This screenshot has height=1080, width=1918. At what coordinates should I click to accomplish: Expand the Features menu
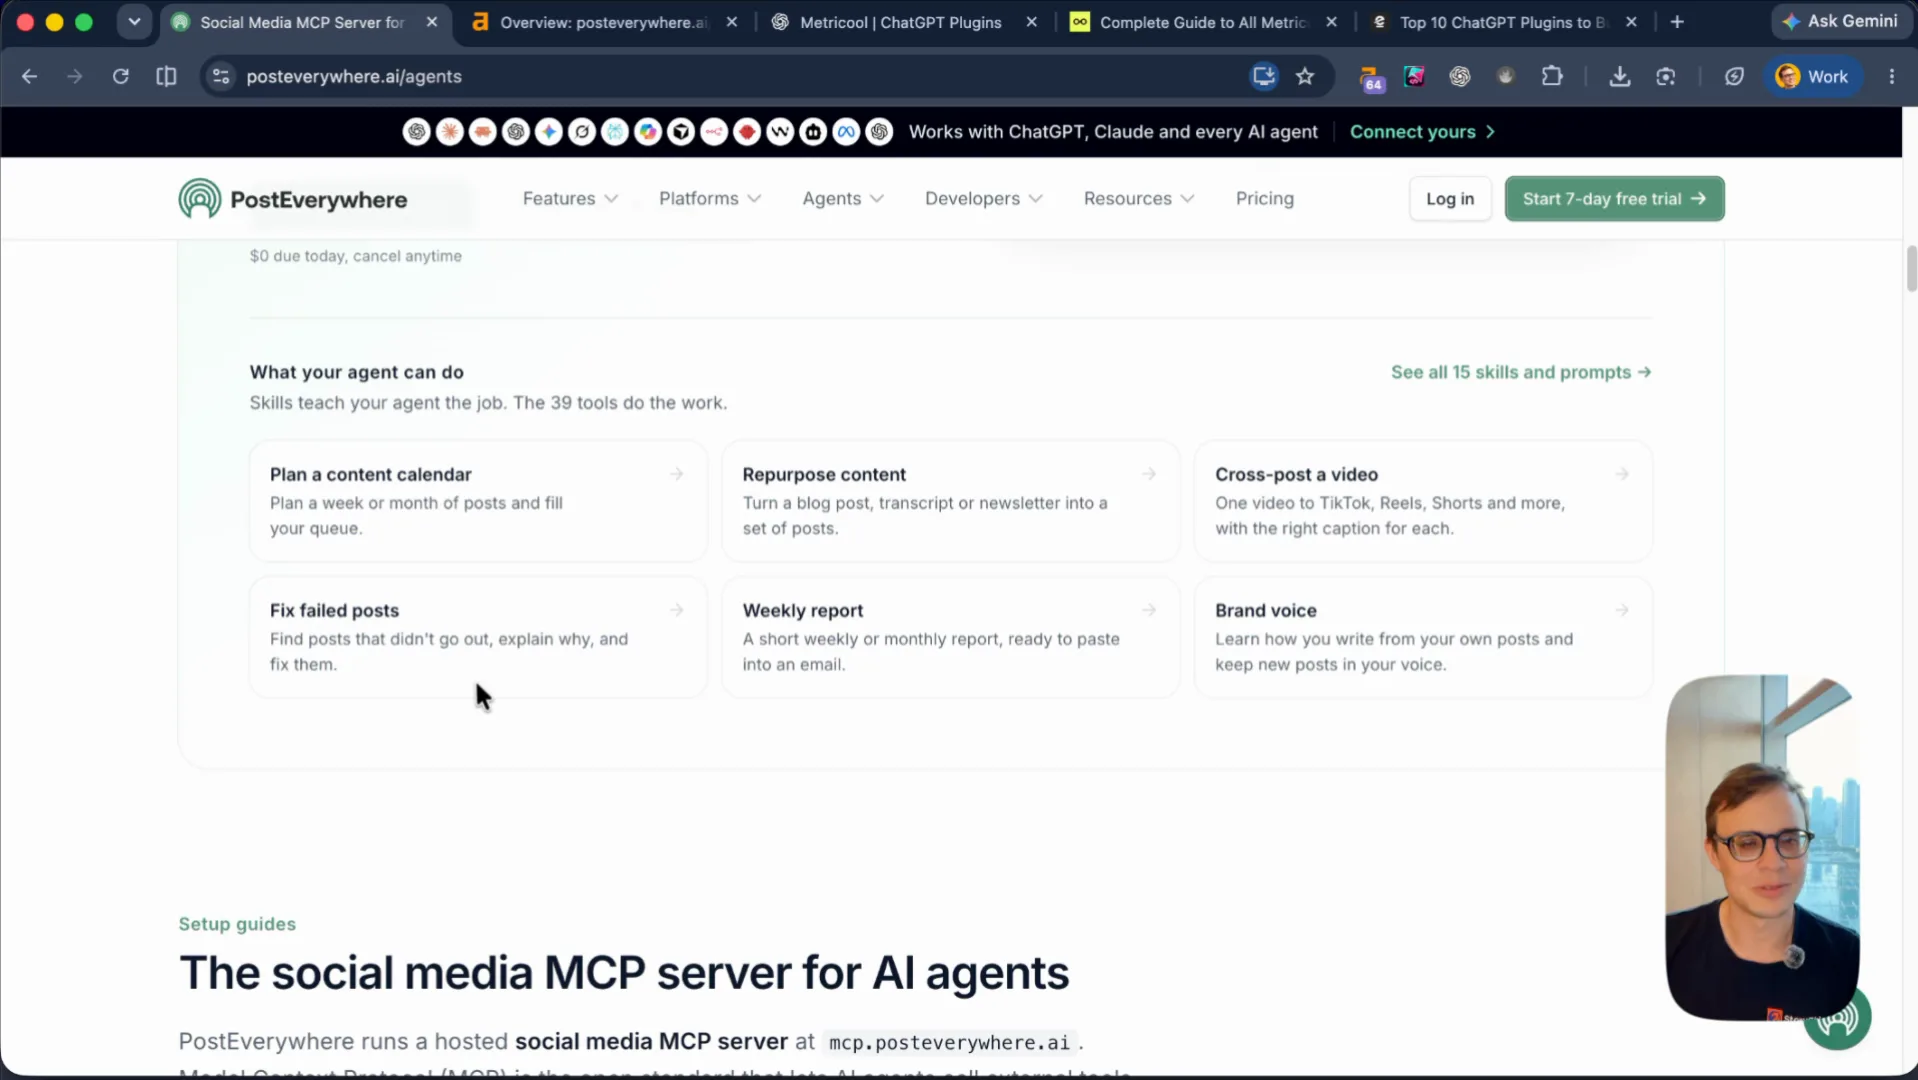(x=570, y=198)
